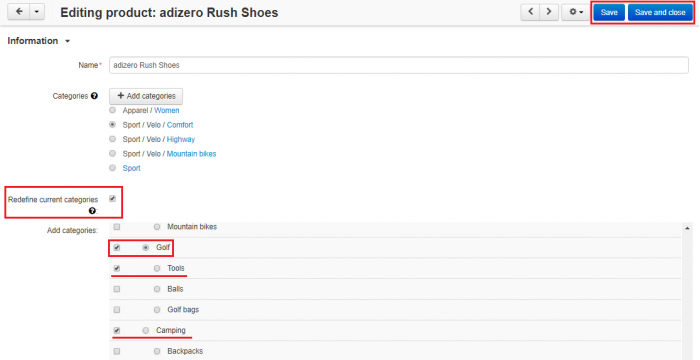Open the Highway category link
Viewport: 700px width, 360px height.
pos(181,139)
